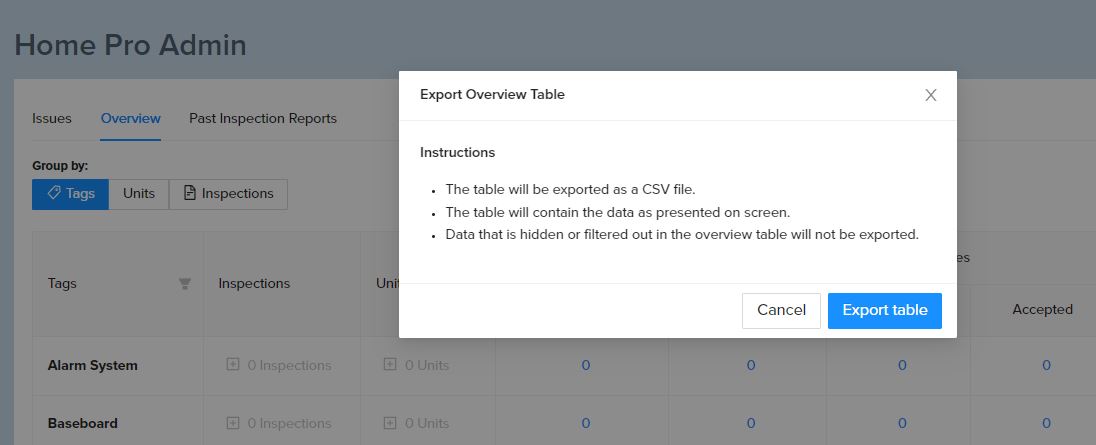Screen dimensions: 1096x445
Task: Click the hidden or filtered data instruction line
Action: coord(682,235)
